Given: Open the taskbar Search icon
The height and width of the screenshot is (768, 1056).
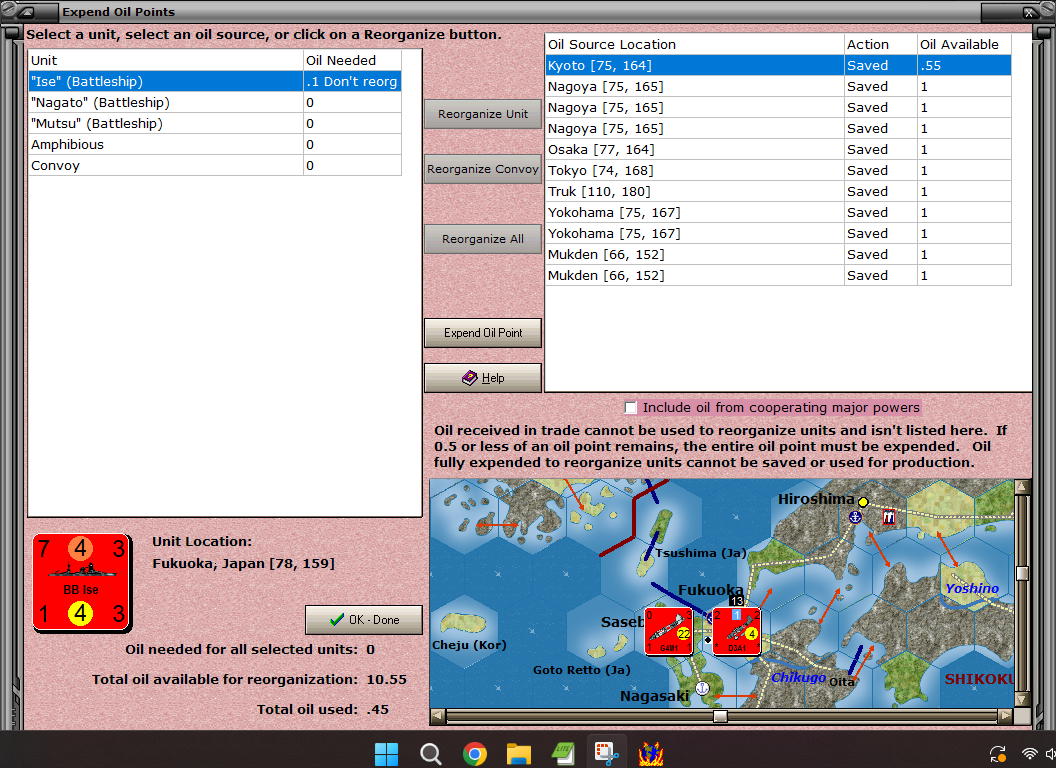Looking at the screenshot, I should pos(430,754).
